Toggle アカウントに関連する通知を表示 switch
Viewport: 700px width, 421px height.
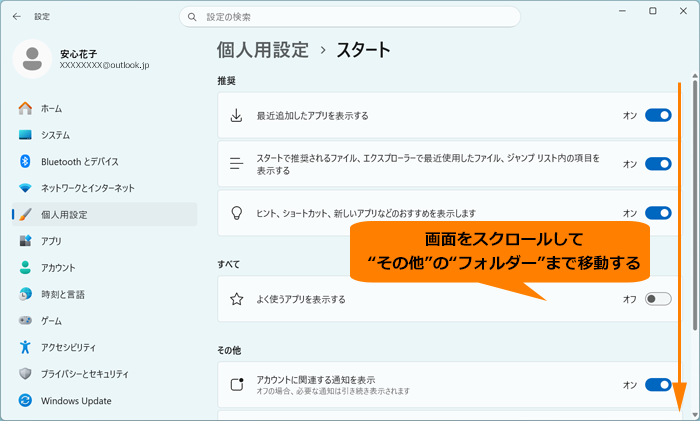point(658,384)
